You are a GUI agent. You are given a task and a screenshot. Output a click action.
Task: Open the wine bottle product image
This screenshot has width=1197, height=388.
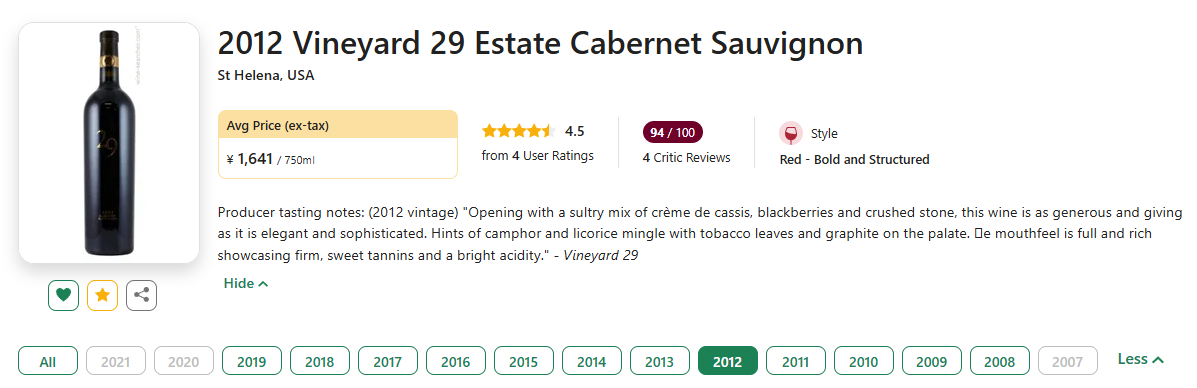pos(109,143)
